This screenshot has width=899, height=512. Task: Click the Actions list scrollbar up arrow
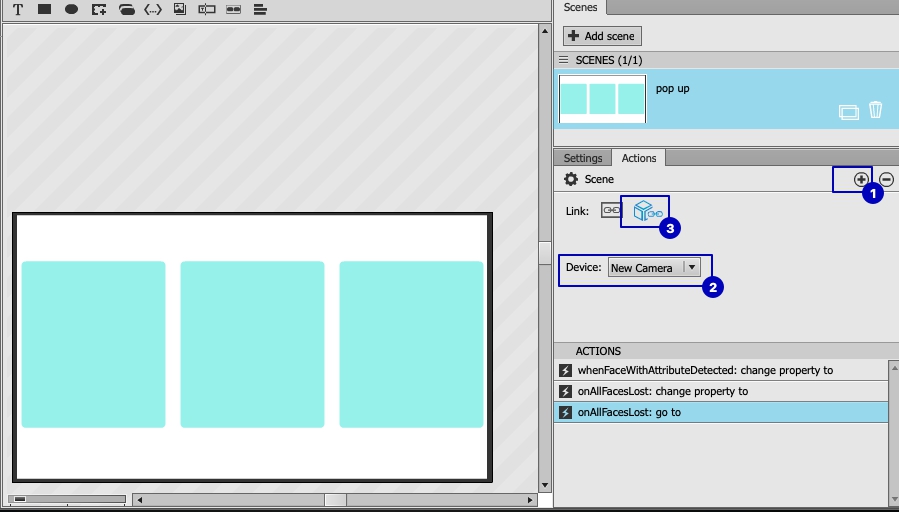(x=893, y=367)
